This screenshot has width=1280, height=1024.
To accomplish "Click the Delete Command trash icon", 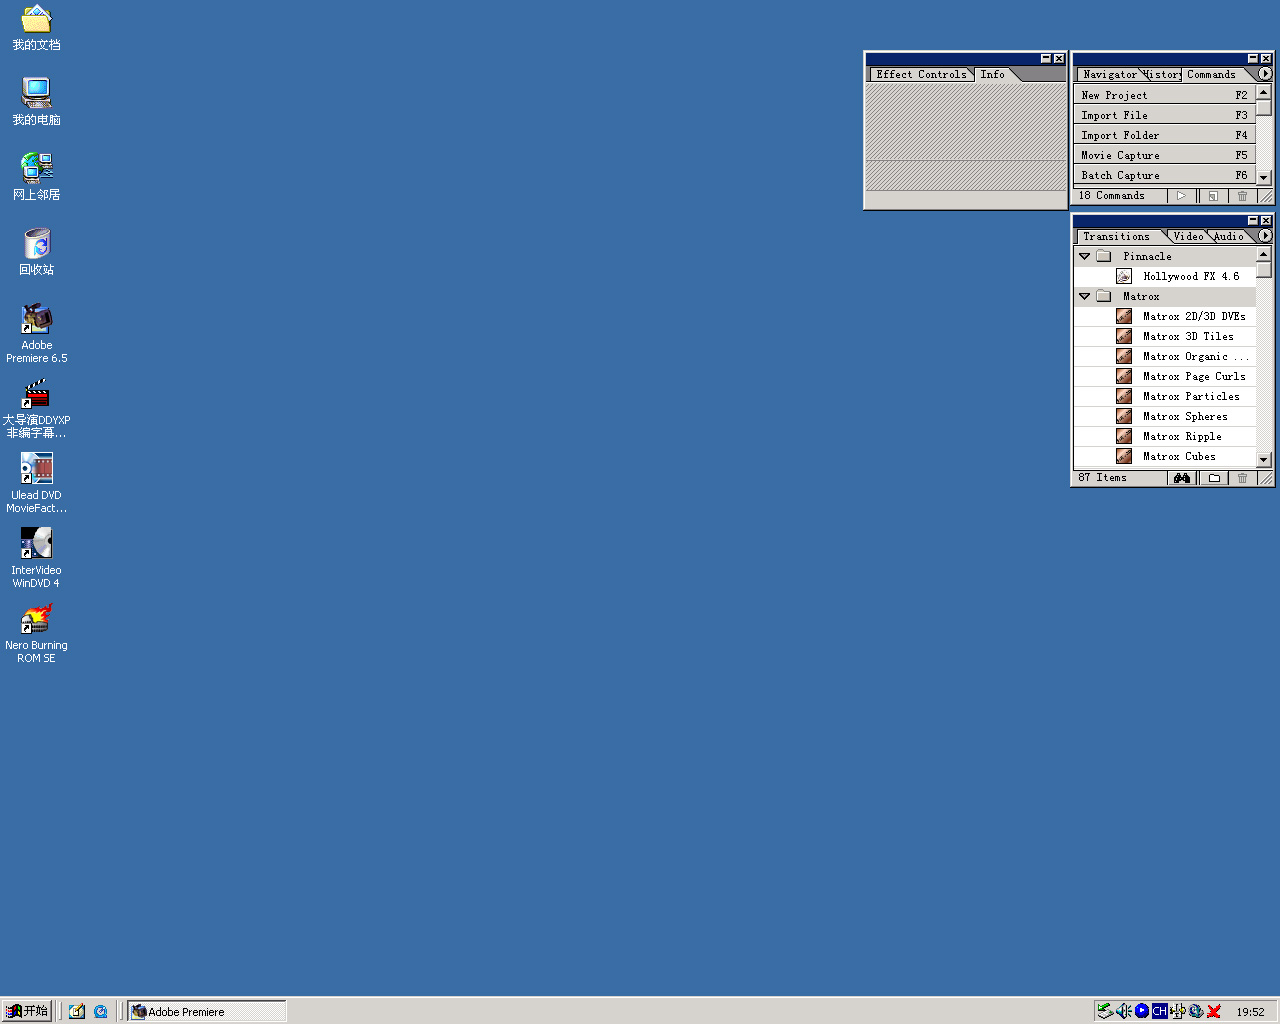I will pos(1243,196).
